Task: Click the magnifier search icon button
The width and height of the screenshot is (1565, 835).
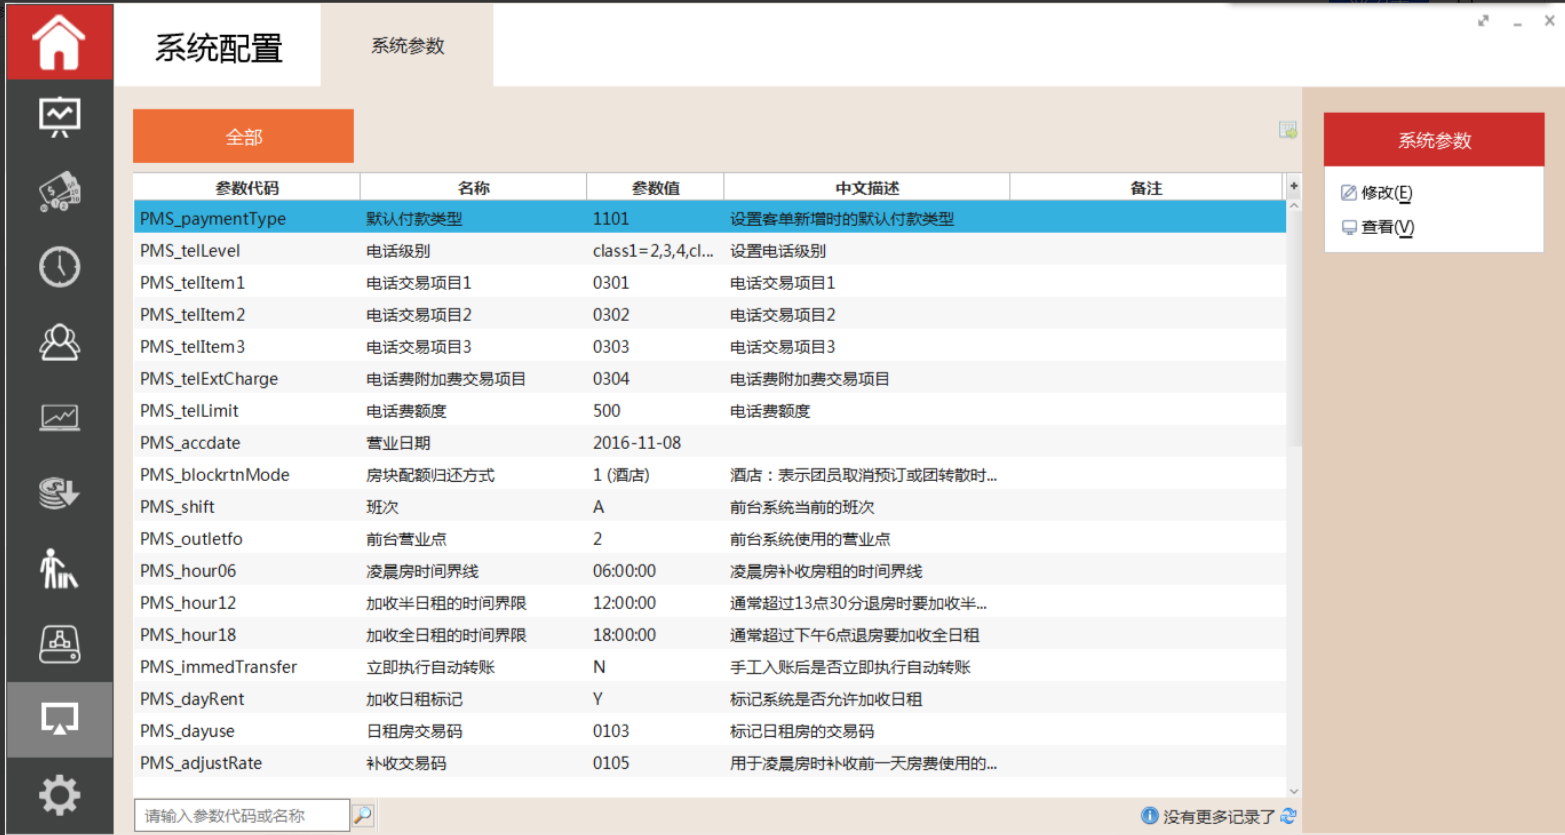Action: click(363, 815)
